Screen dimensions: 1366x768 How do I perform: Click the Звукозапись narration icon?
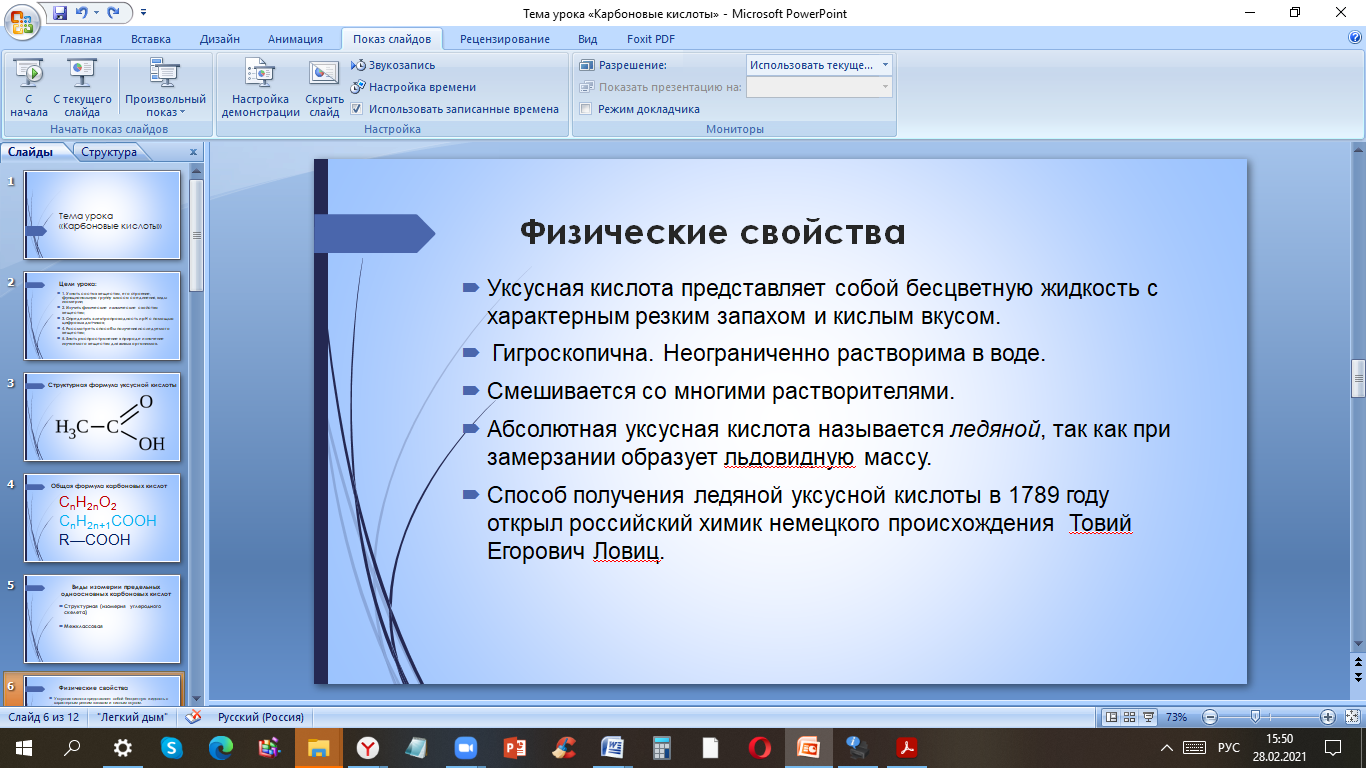(x=359, y=65)
